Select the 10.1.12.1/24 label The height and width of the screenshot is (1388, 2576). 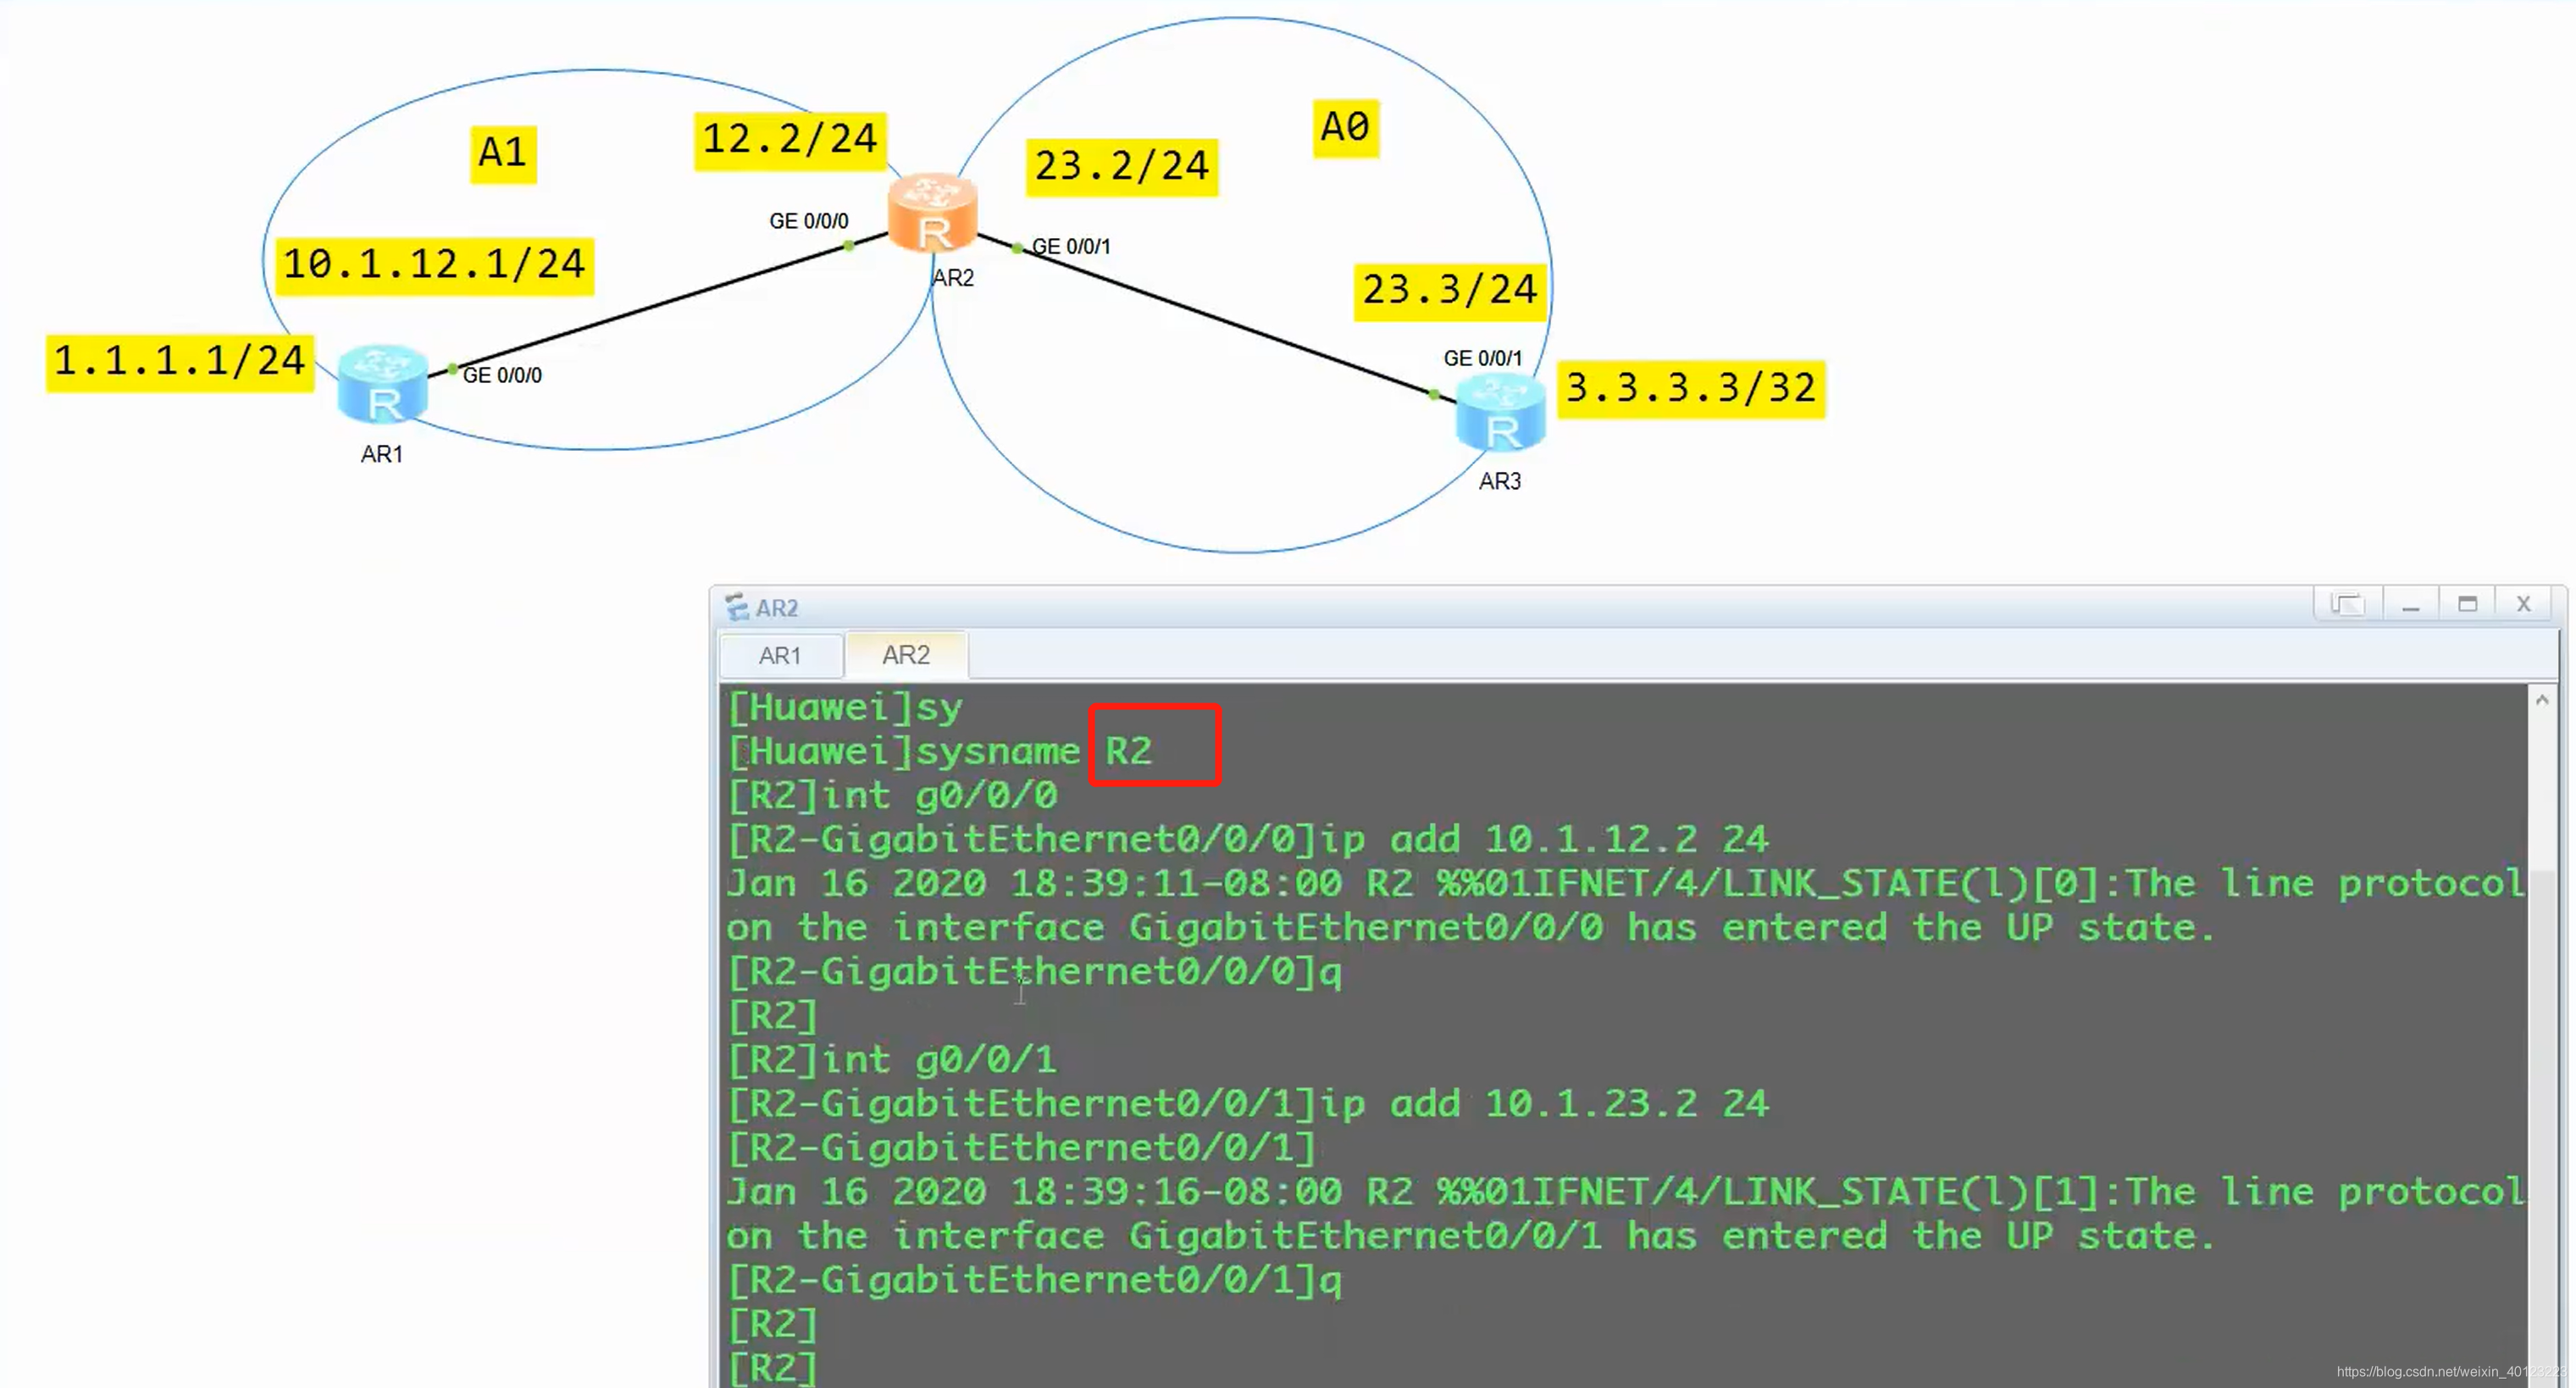point(434,265)
